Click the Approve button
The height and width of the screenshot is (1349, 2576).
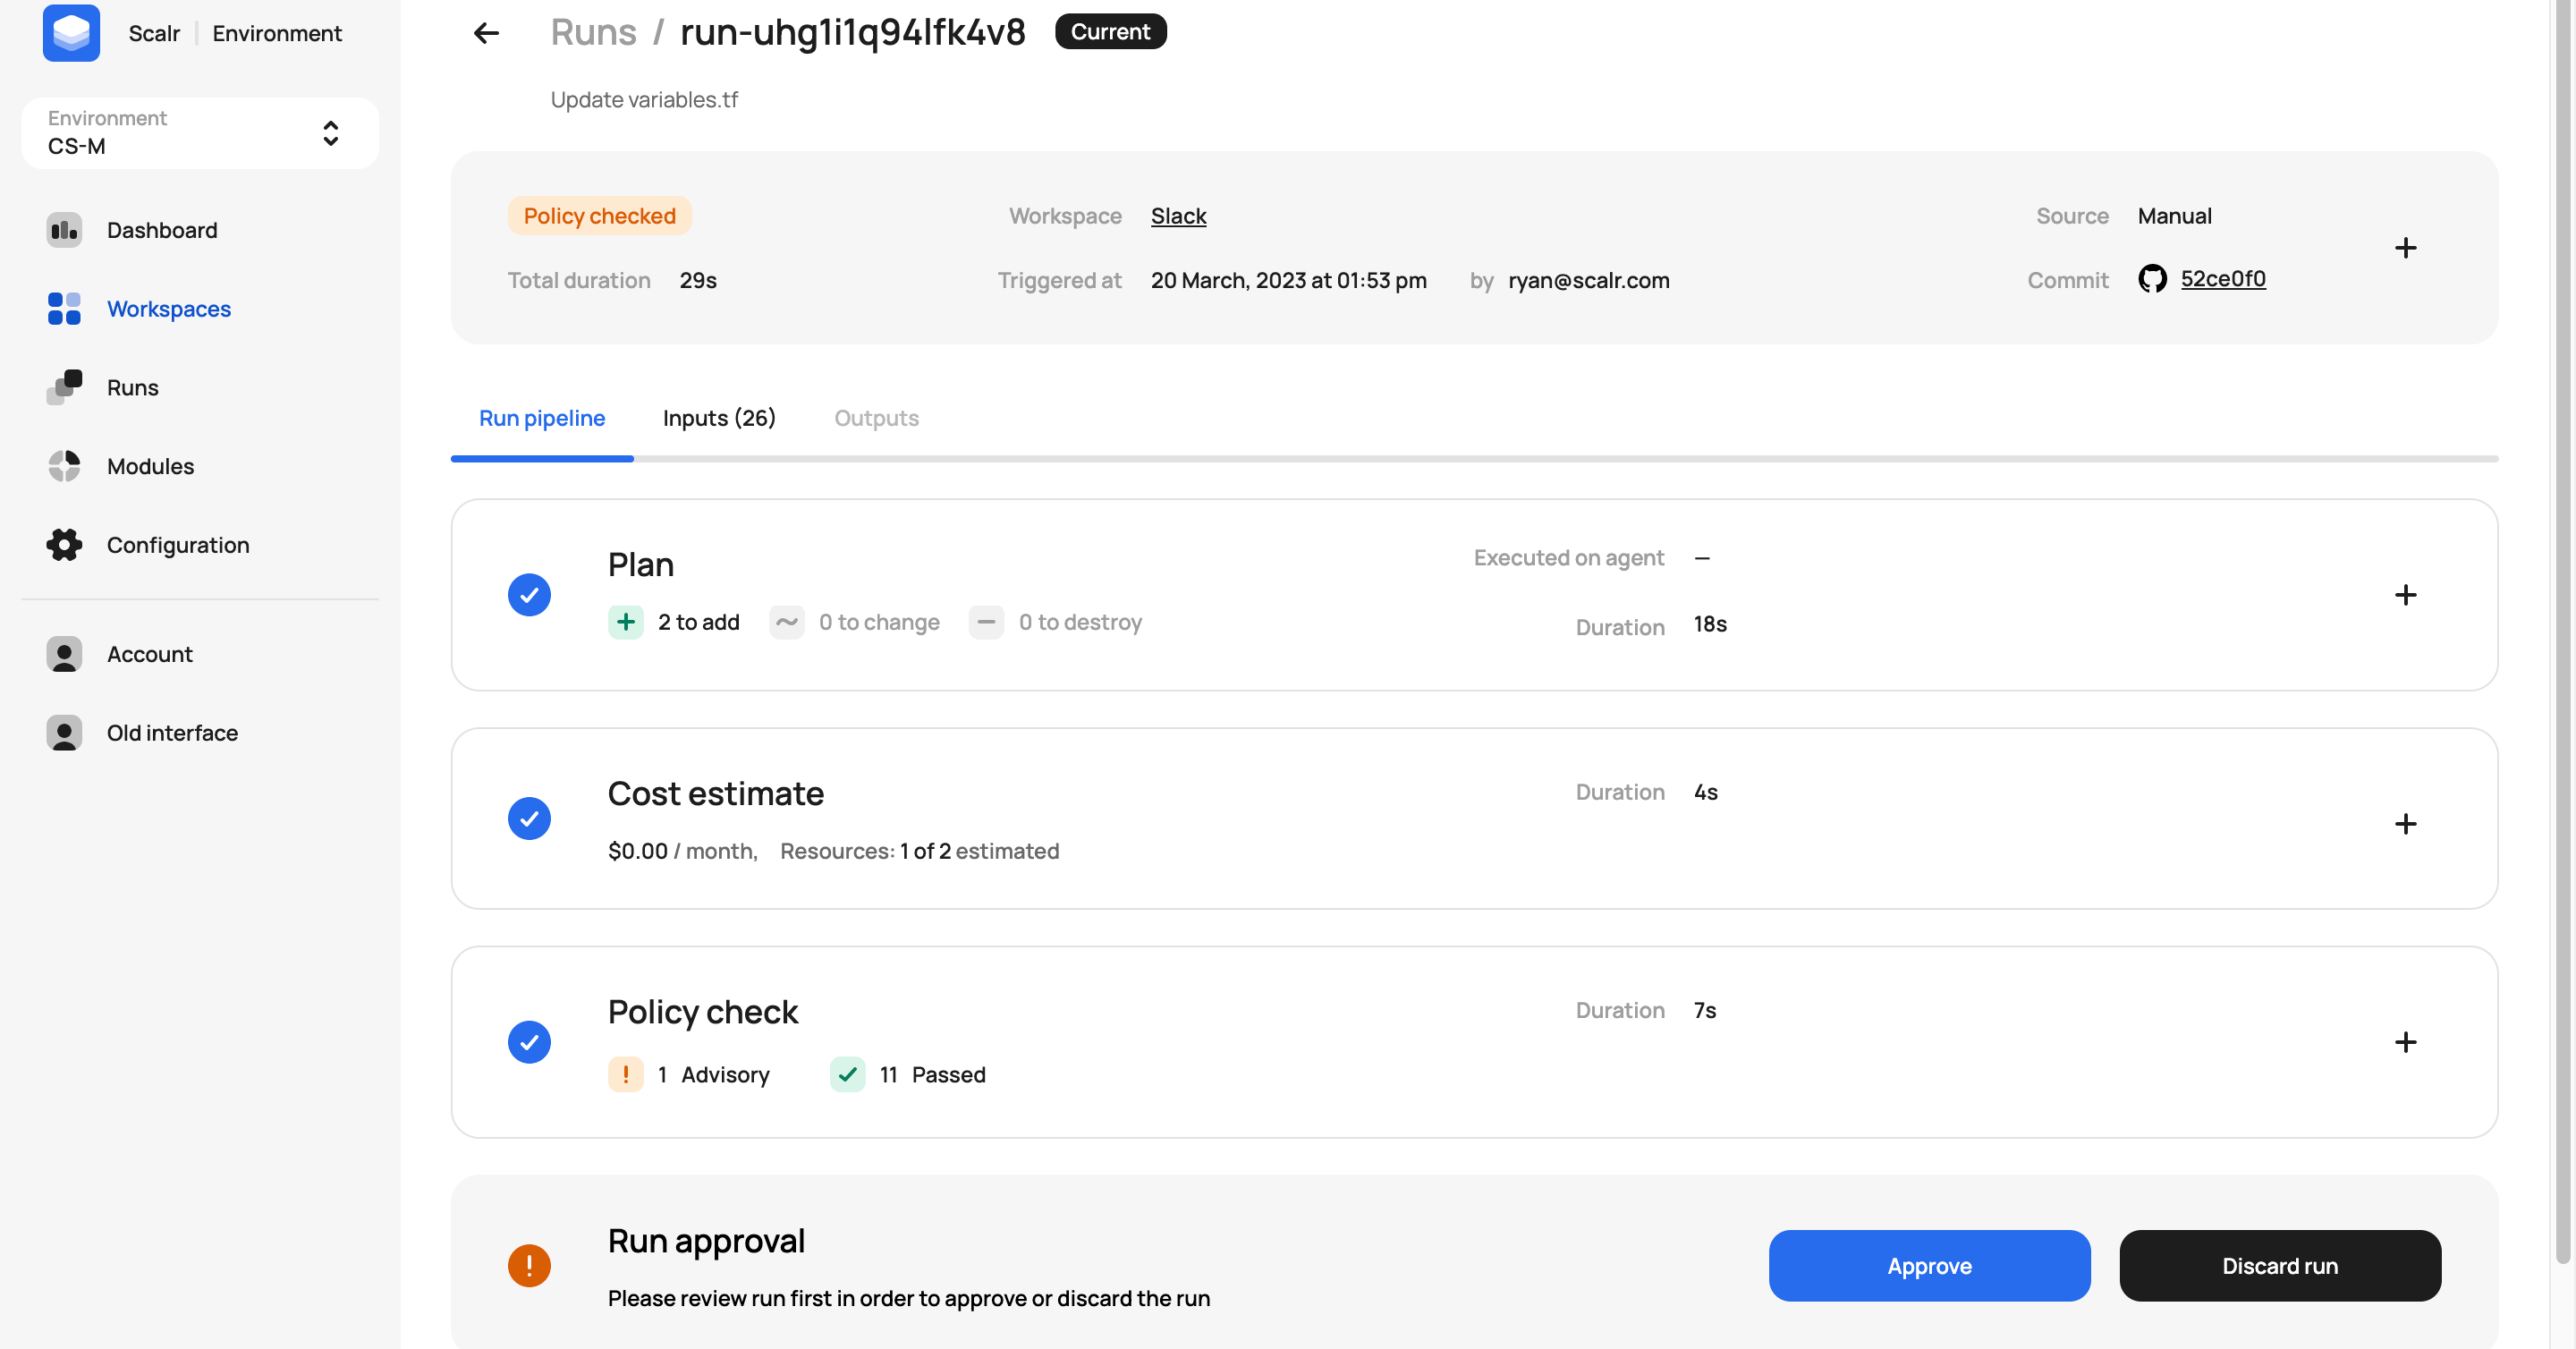(1928, 1265)
